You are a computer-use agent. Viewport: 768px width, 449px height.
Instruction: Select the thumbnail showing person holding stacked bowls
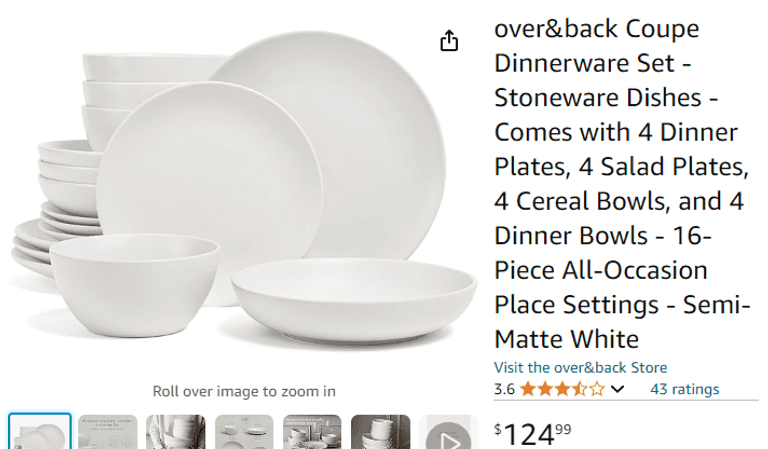coord(176,432)
